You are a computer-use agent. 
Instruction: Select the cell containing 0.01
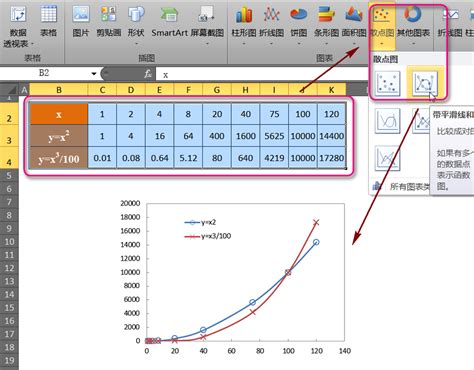(x=102, y=158)
